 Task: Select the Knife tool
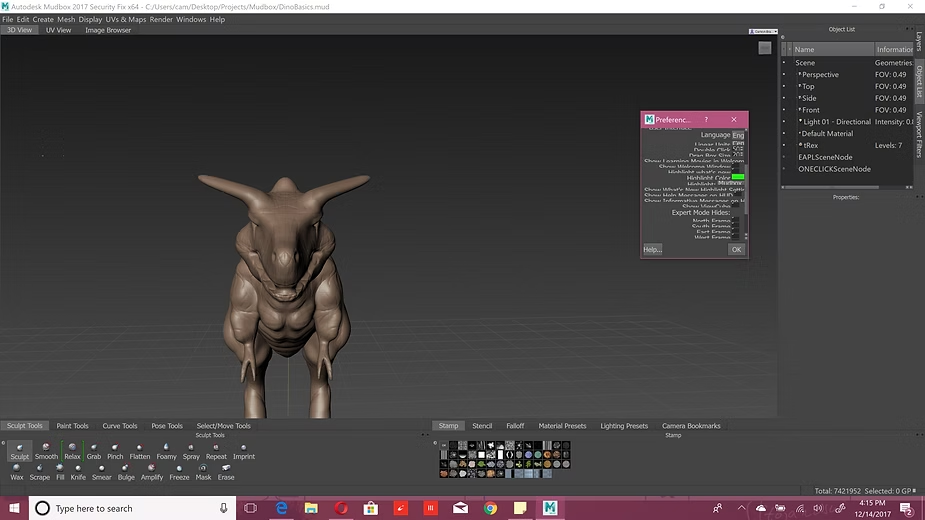tap(78, 472)
